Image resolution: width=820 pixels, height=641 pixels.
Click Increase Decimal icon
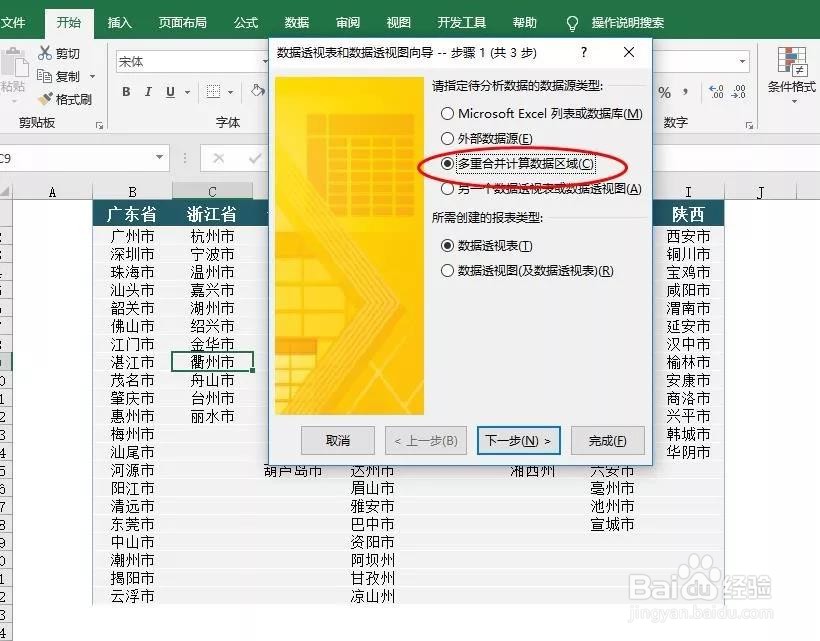716,92
